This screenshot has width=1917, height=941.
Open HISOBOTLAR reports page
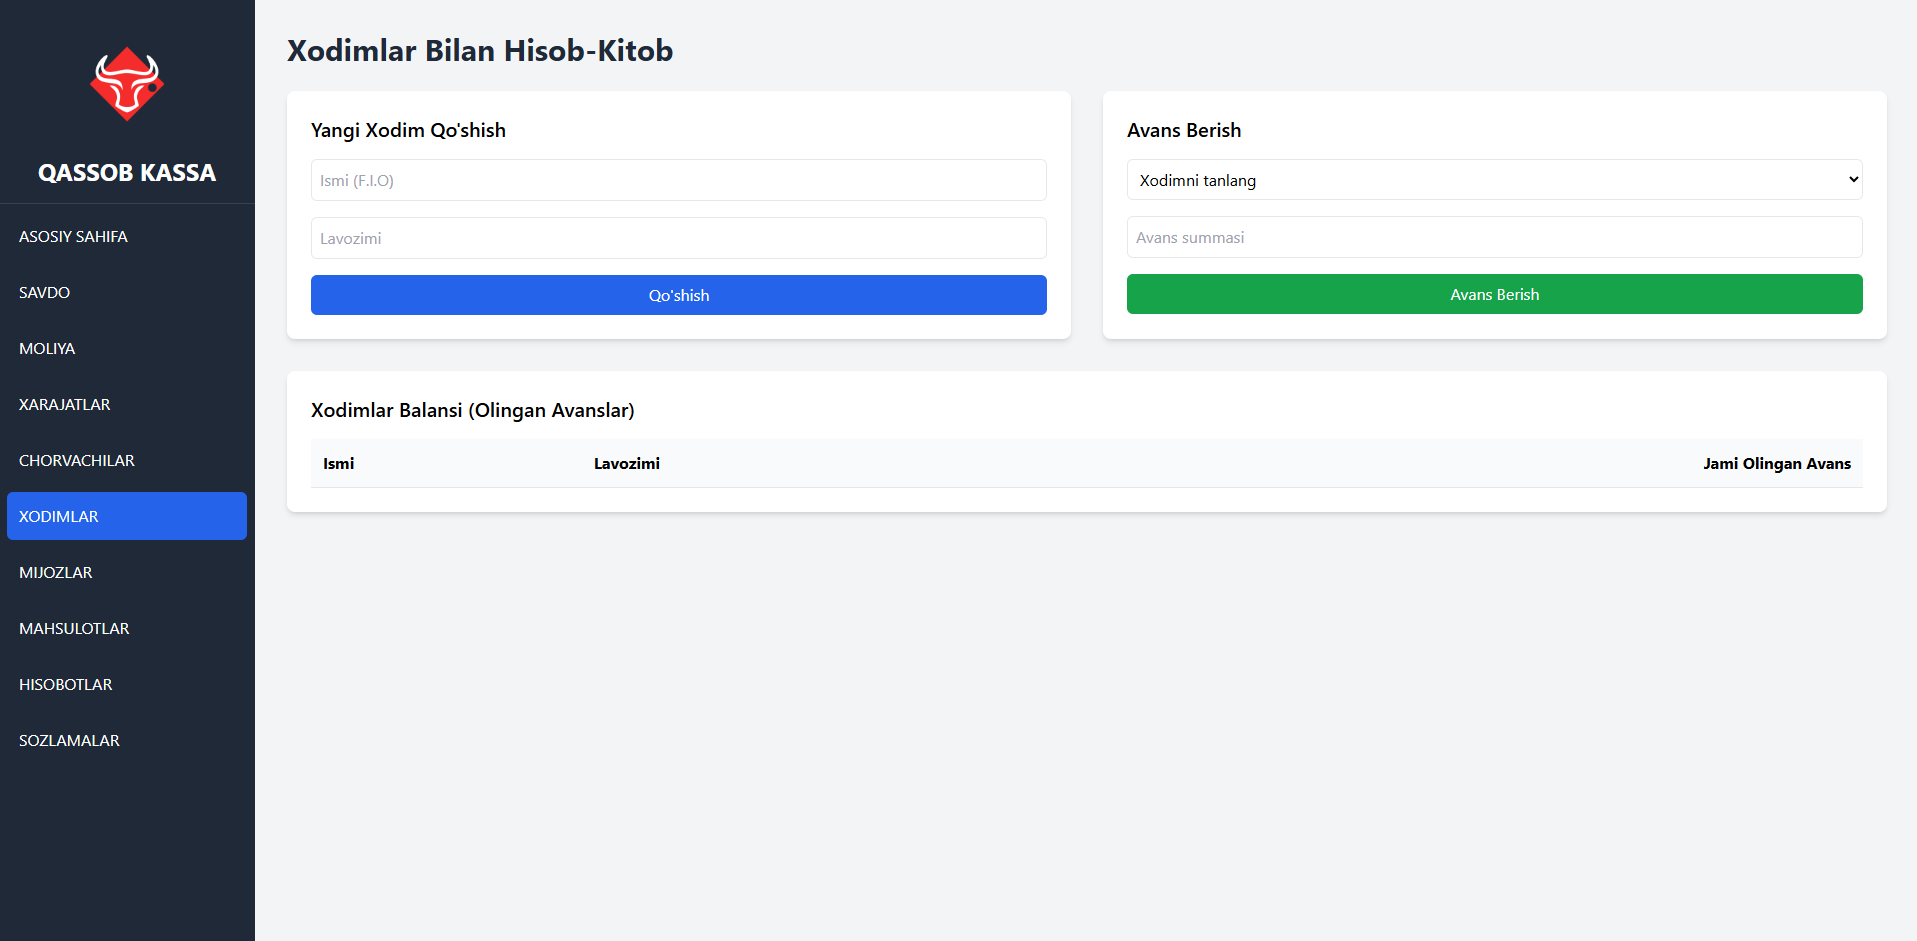[x=66, y=685]
